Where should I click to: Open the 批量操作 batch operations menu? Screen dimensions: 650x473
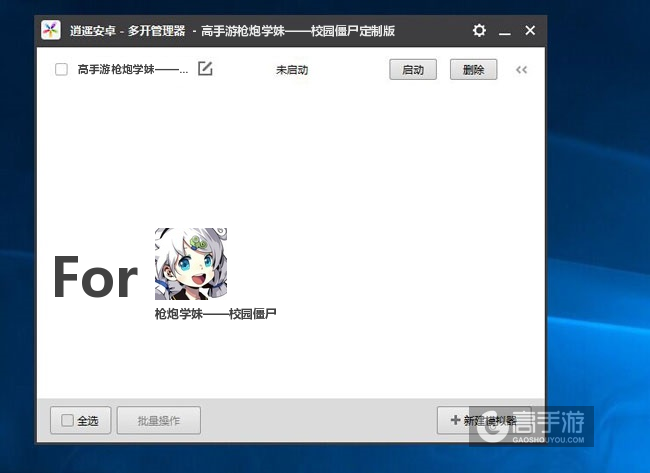coord(158,421)
